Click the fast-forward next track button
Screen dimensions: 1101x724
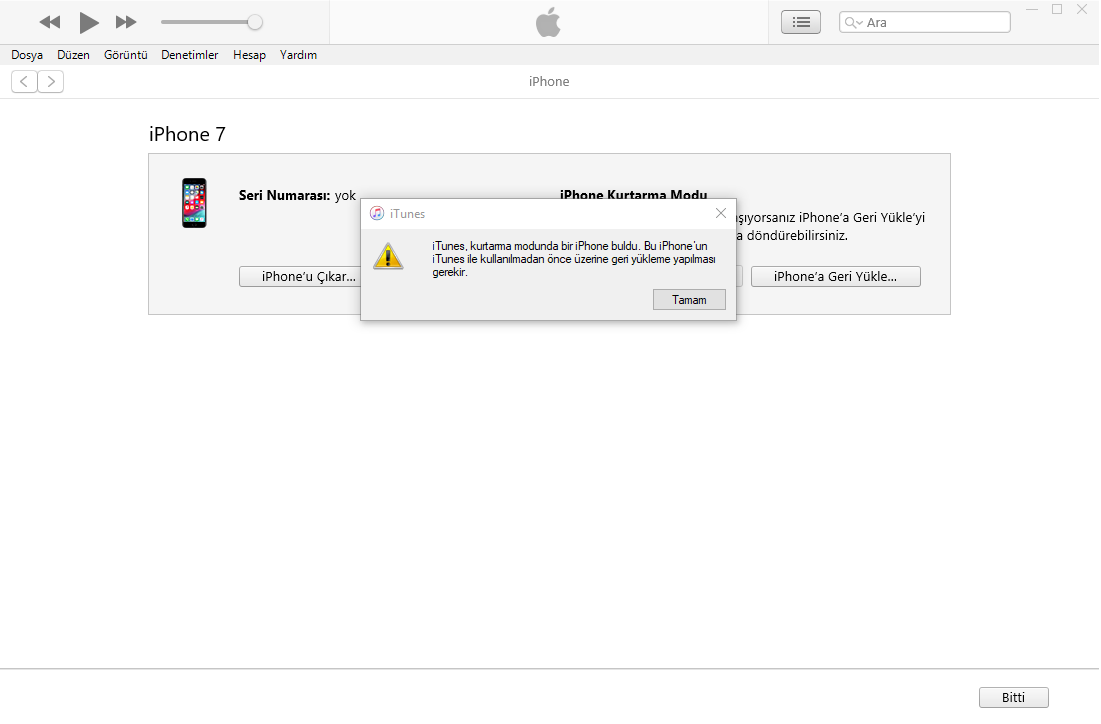126,22
